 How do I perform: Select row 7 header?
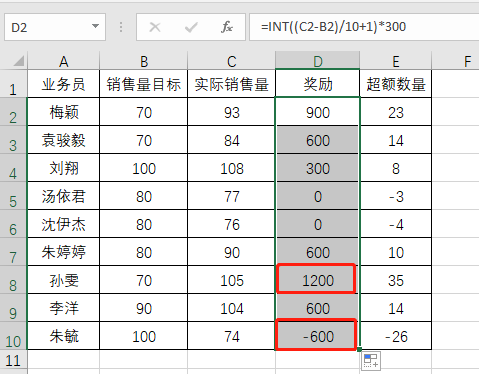pos(13,252)
